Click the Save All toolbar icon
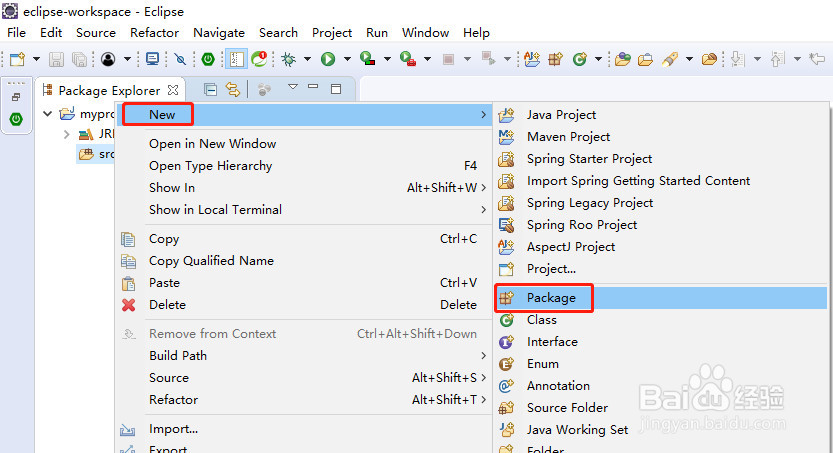 point(79,59)
